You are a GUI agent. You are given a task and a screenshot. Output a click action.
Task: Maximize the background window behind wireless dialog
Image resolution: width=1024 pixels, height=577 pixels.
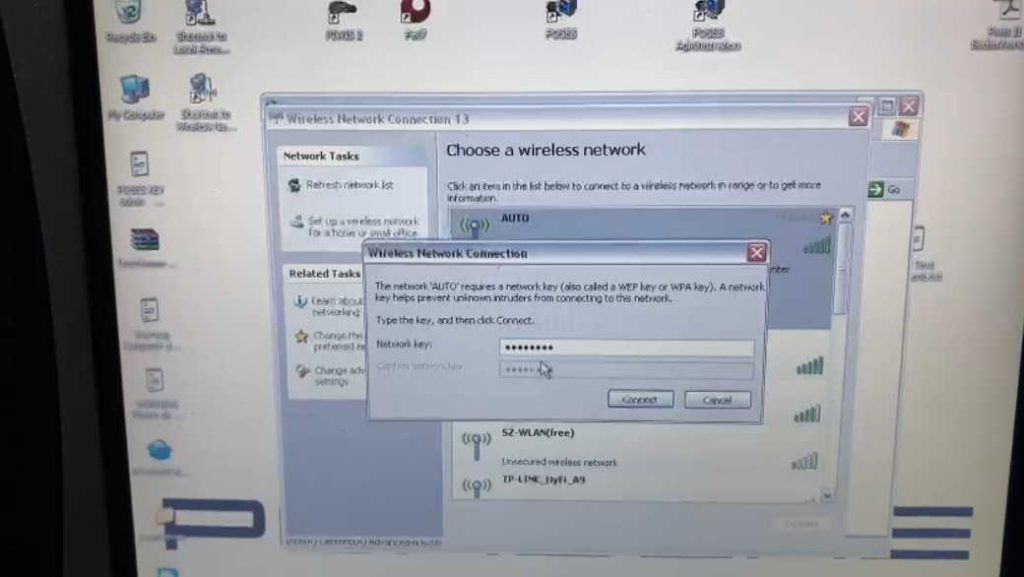[x=886, y=106]
